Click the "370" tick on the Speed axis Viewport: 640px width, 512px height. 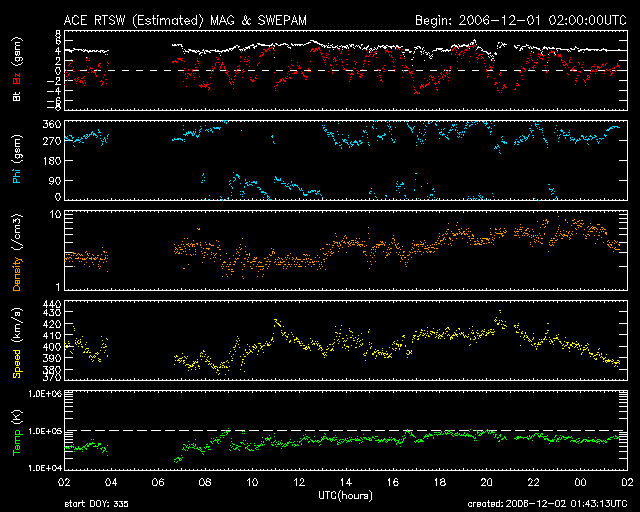pyautogui.click(x=51, y=378)
